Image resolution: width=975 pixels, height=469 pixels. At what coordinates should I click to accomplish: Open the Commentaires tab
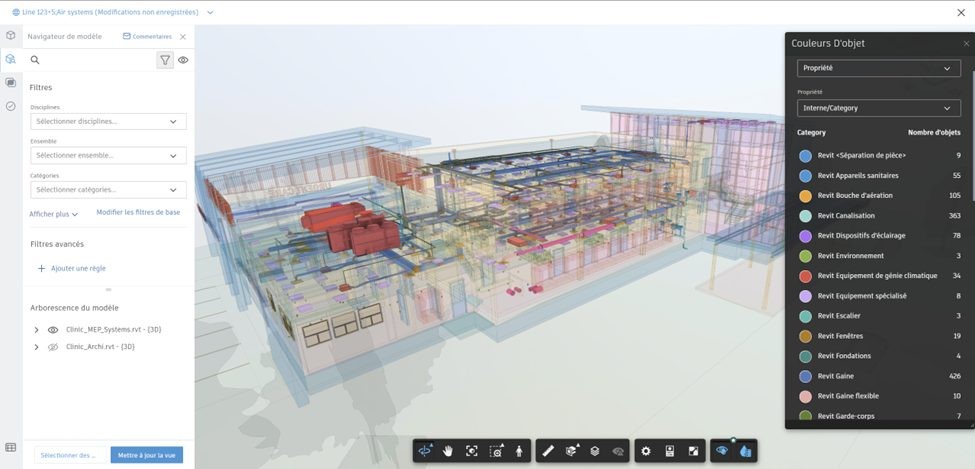pos(146,36)
